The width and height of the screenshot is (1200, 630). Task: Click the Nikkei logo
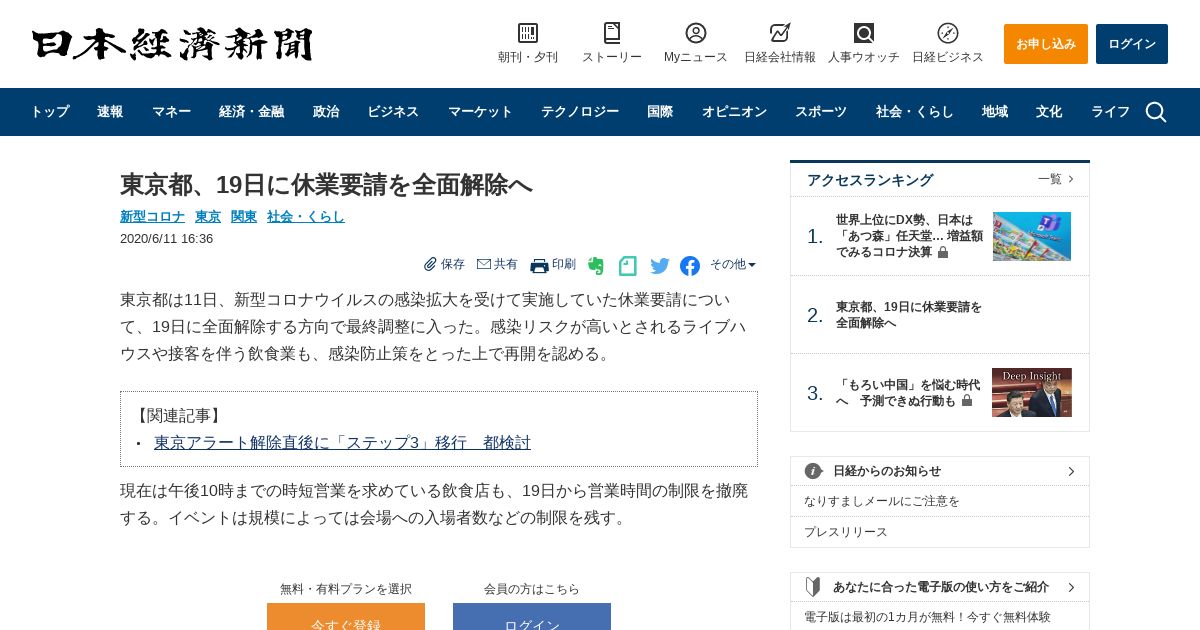(x=172, y=44)
